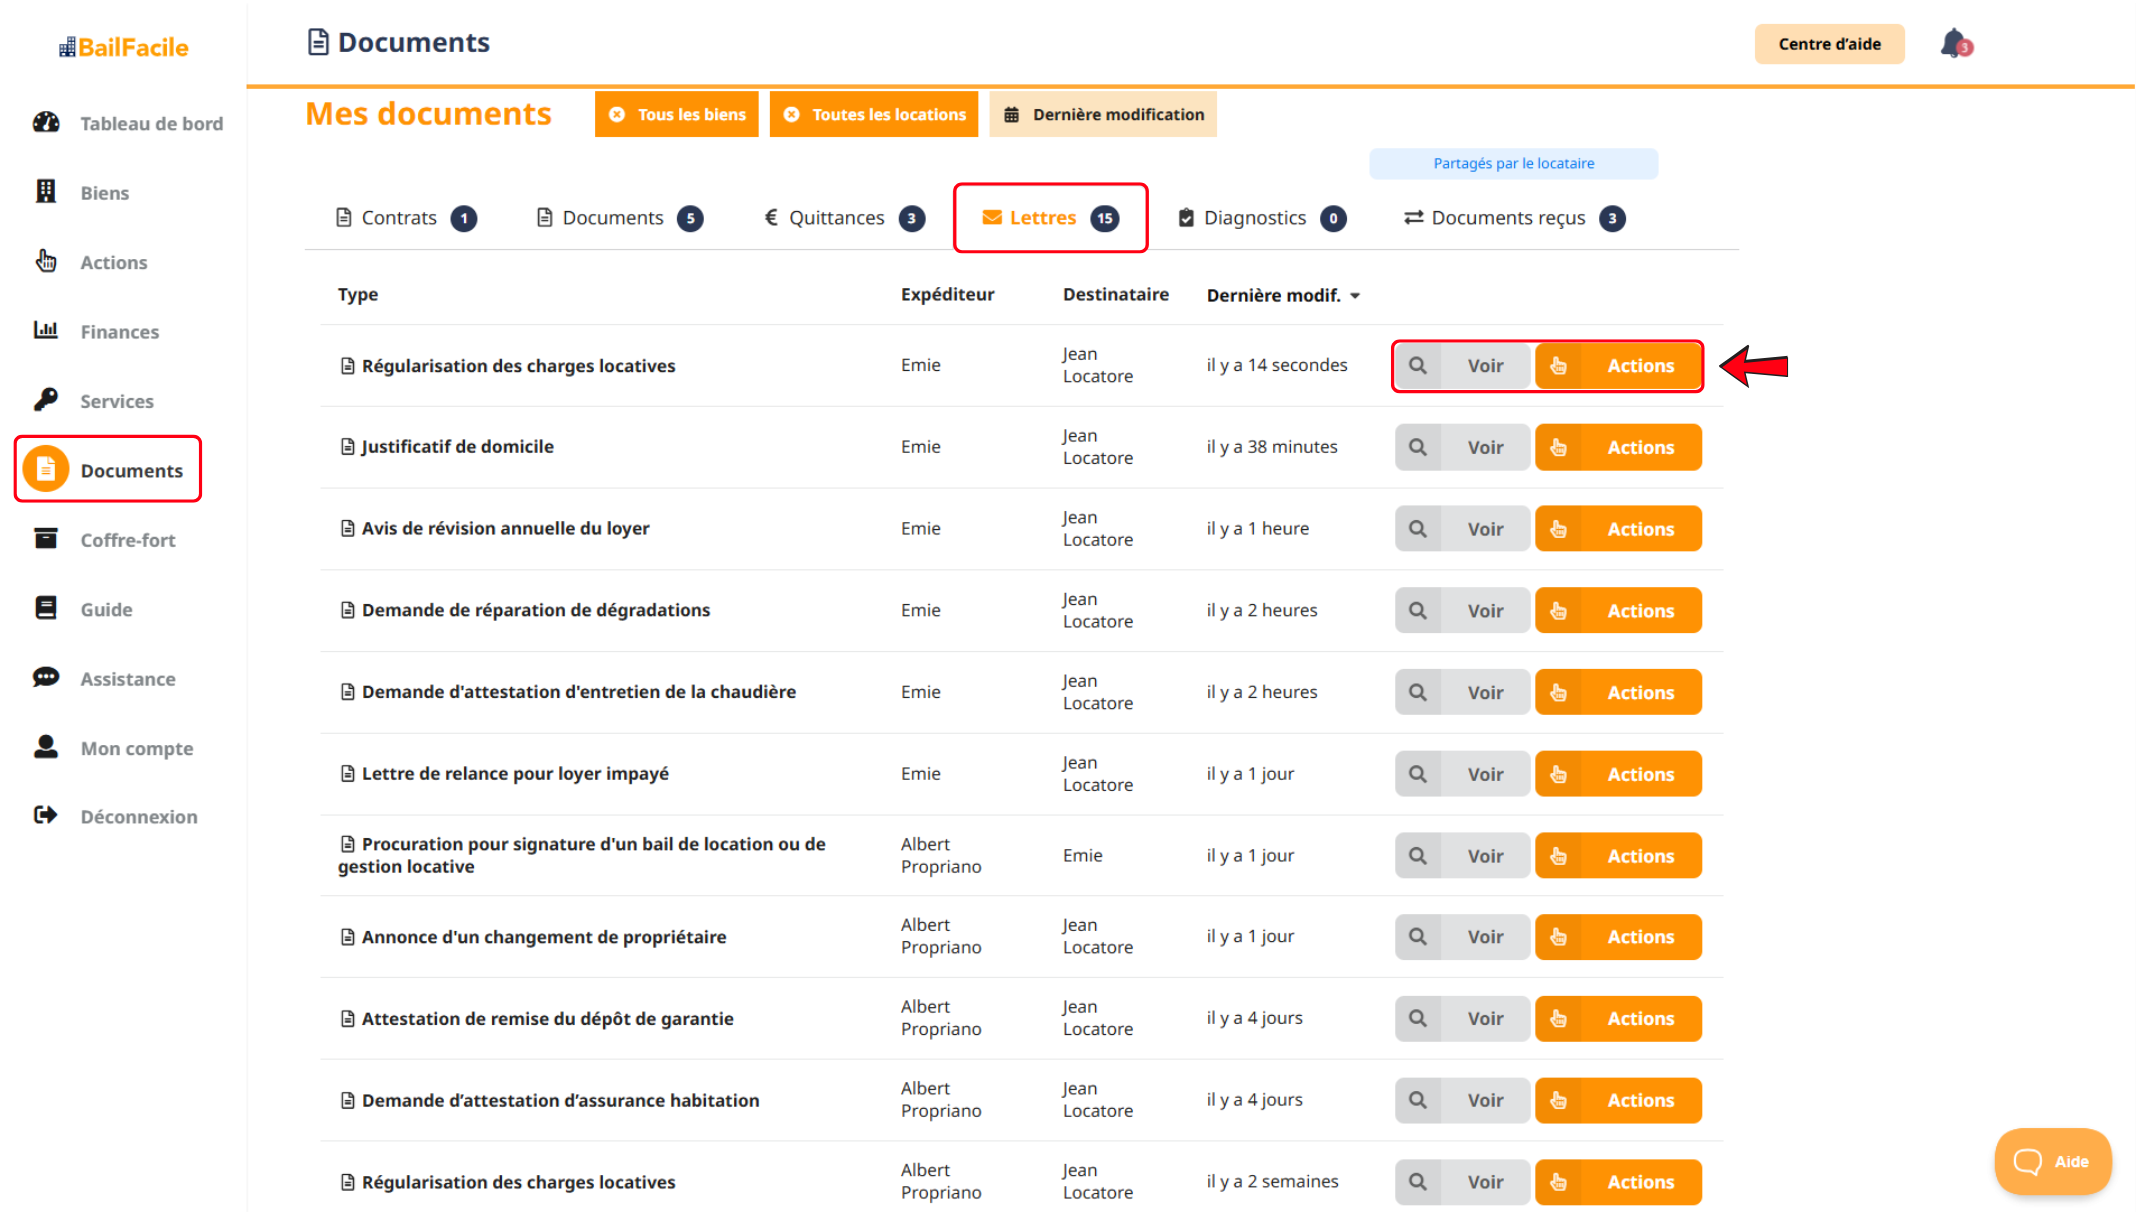Open the Aide chat widget
This screenshot has height=1215, width=2136.
pyautogui.click(x=2052, y=1161)
